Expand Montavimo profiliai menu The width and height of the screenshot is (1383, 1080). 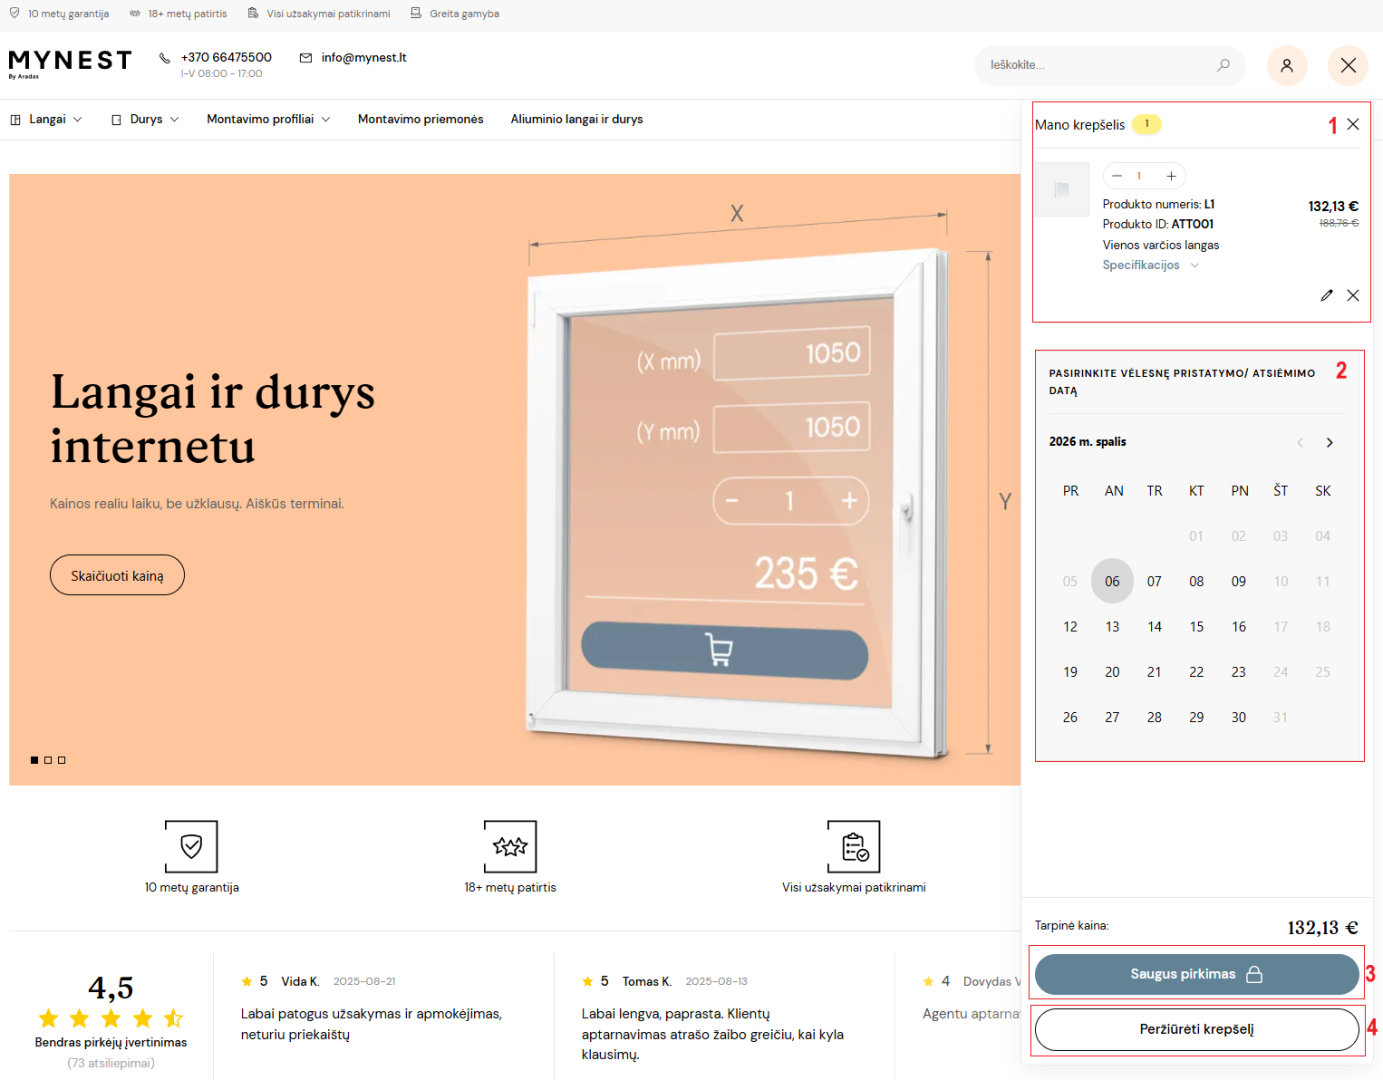pyautogui.click(x=269, y=119)
